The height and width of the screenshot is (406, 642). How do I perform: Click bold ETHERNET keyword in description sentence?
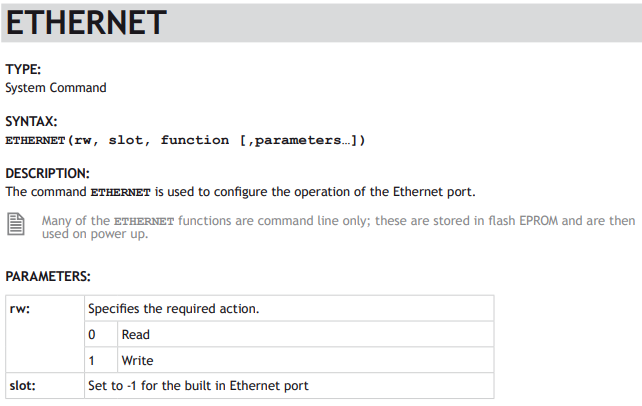120,192
